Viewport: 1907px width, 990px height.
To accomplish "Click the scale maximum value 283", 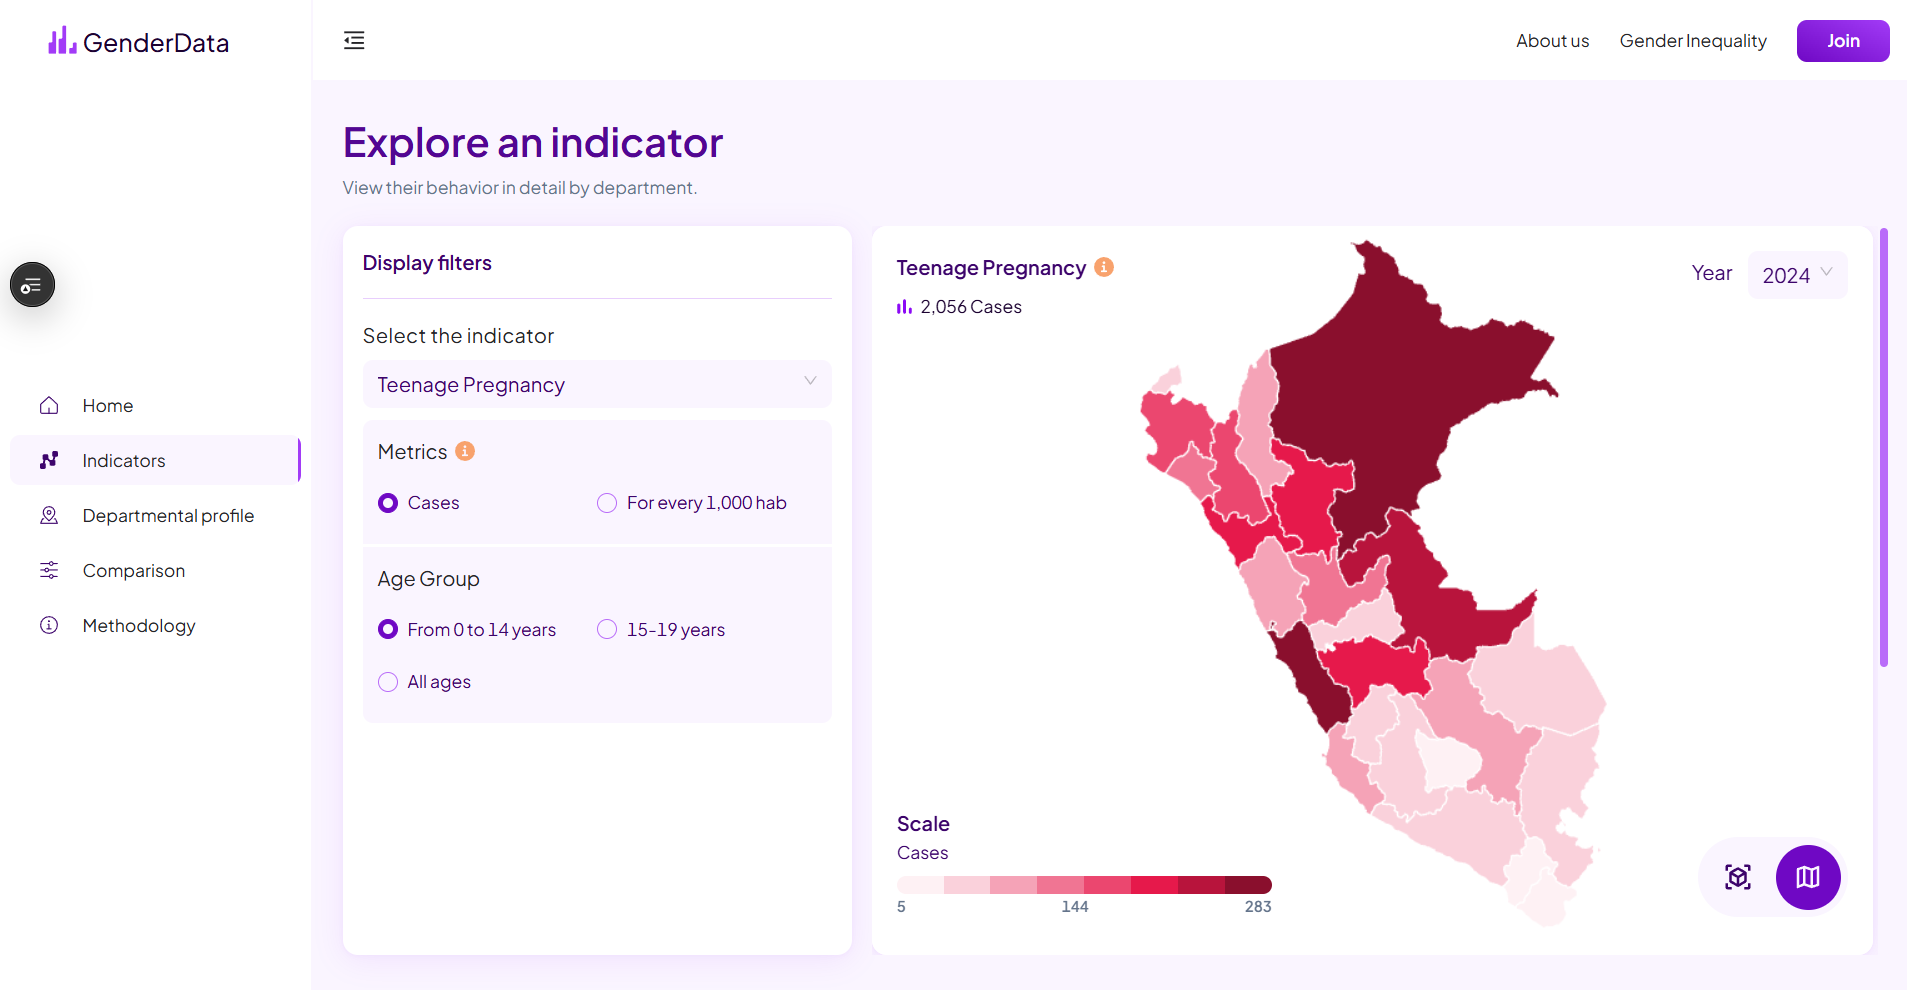I will click(x=1258, y=907).
